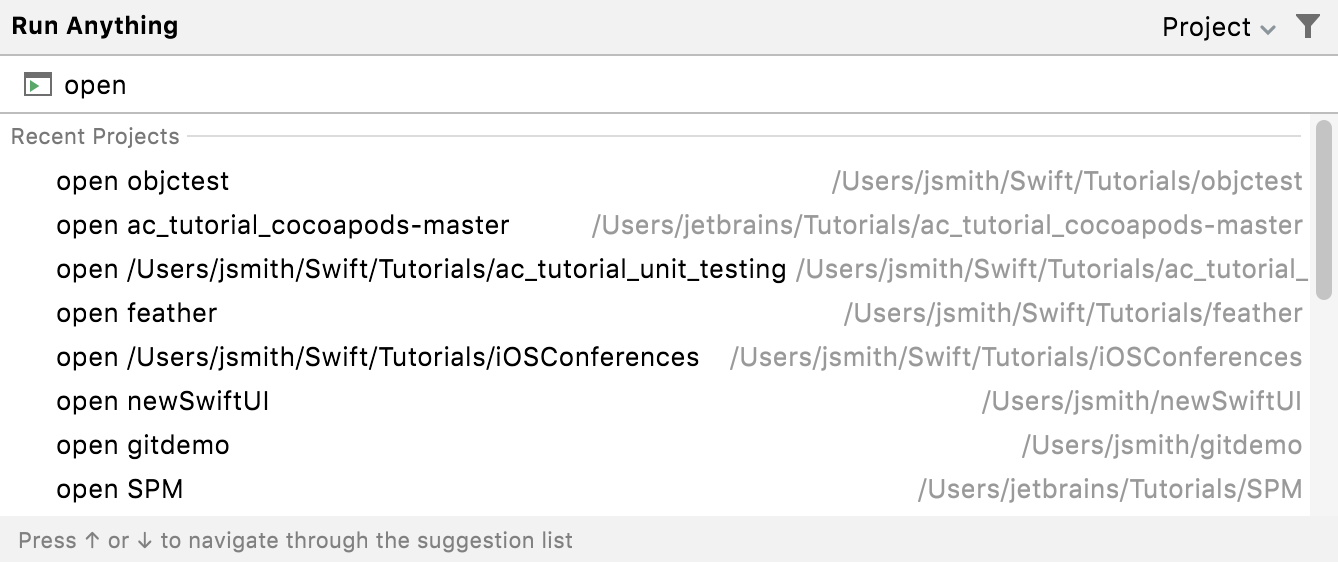The width and height of the screenshot is (1338, 562).
Task: Open the Project scope dropdown
Action: point(1218,27)
